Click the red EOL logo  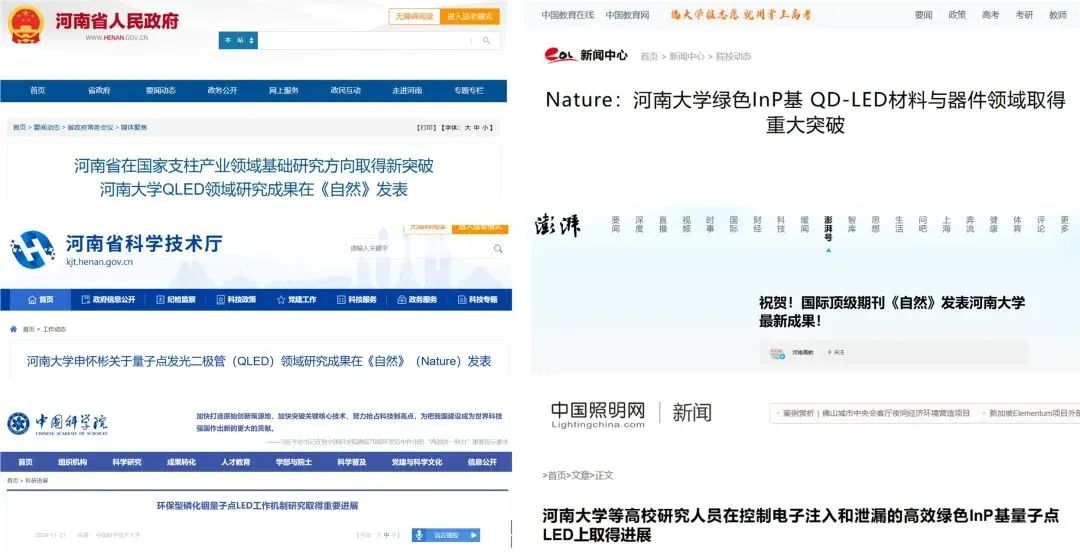tap(560, 55)
